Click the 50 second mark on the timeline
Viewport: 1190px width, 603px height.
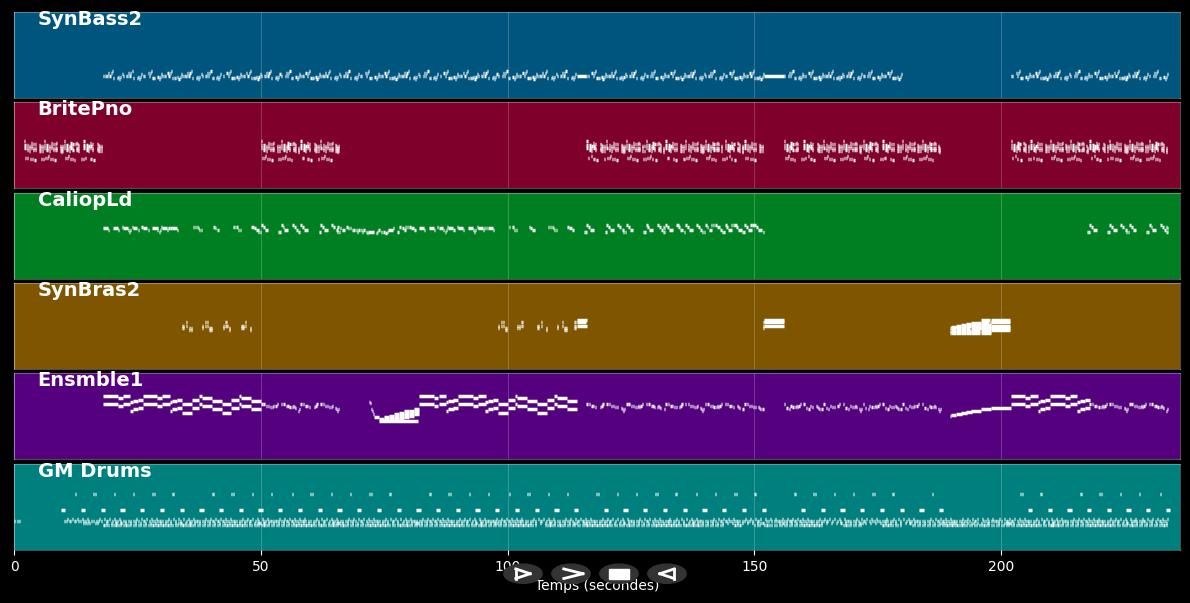(x=260, y=565)
